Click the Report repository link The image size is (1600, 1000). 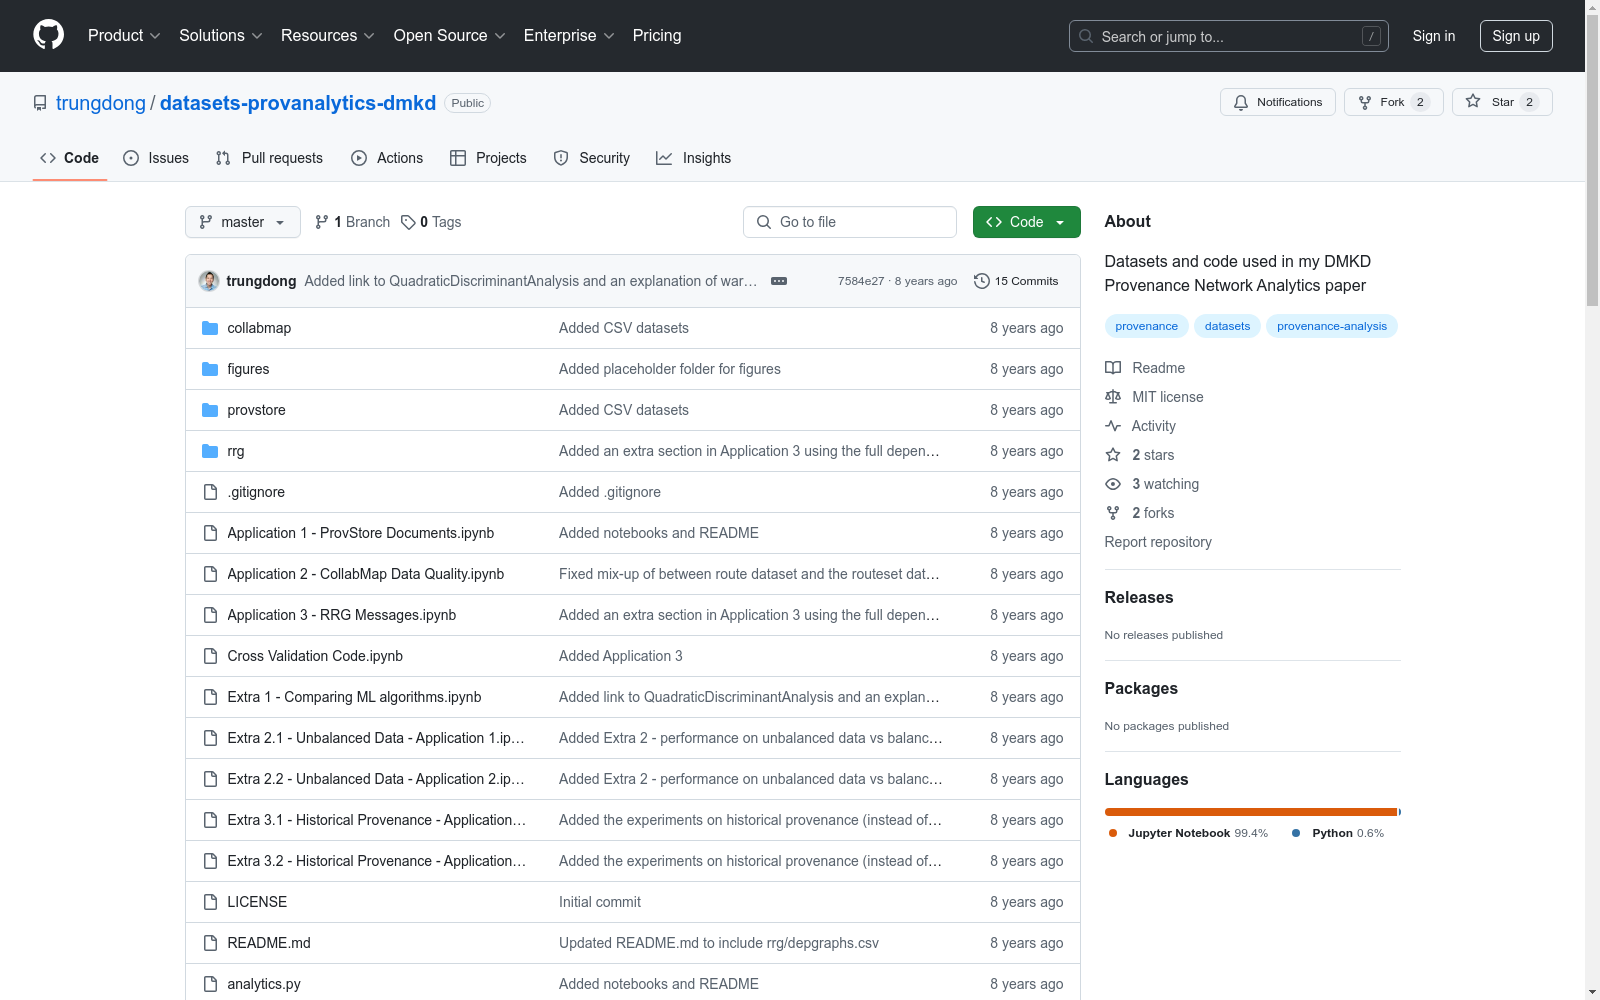(x=1158, y=542)
